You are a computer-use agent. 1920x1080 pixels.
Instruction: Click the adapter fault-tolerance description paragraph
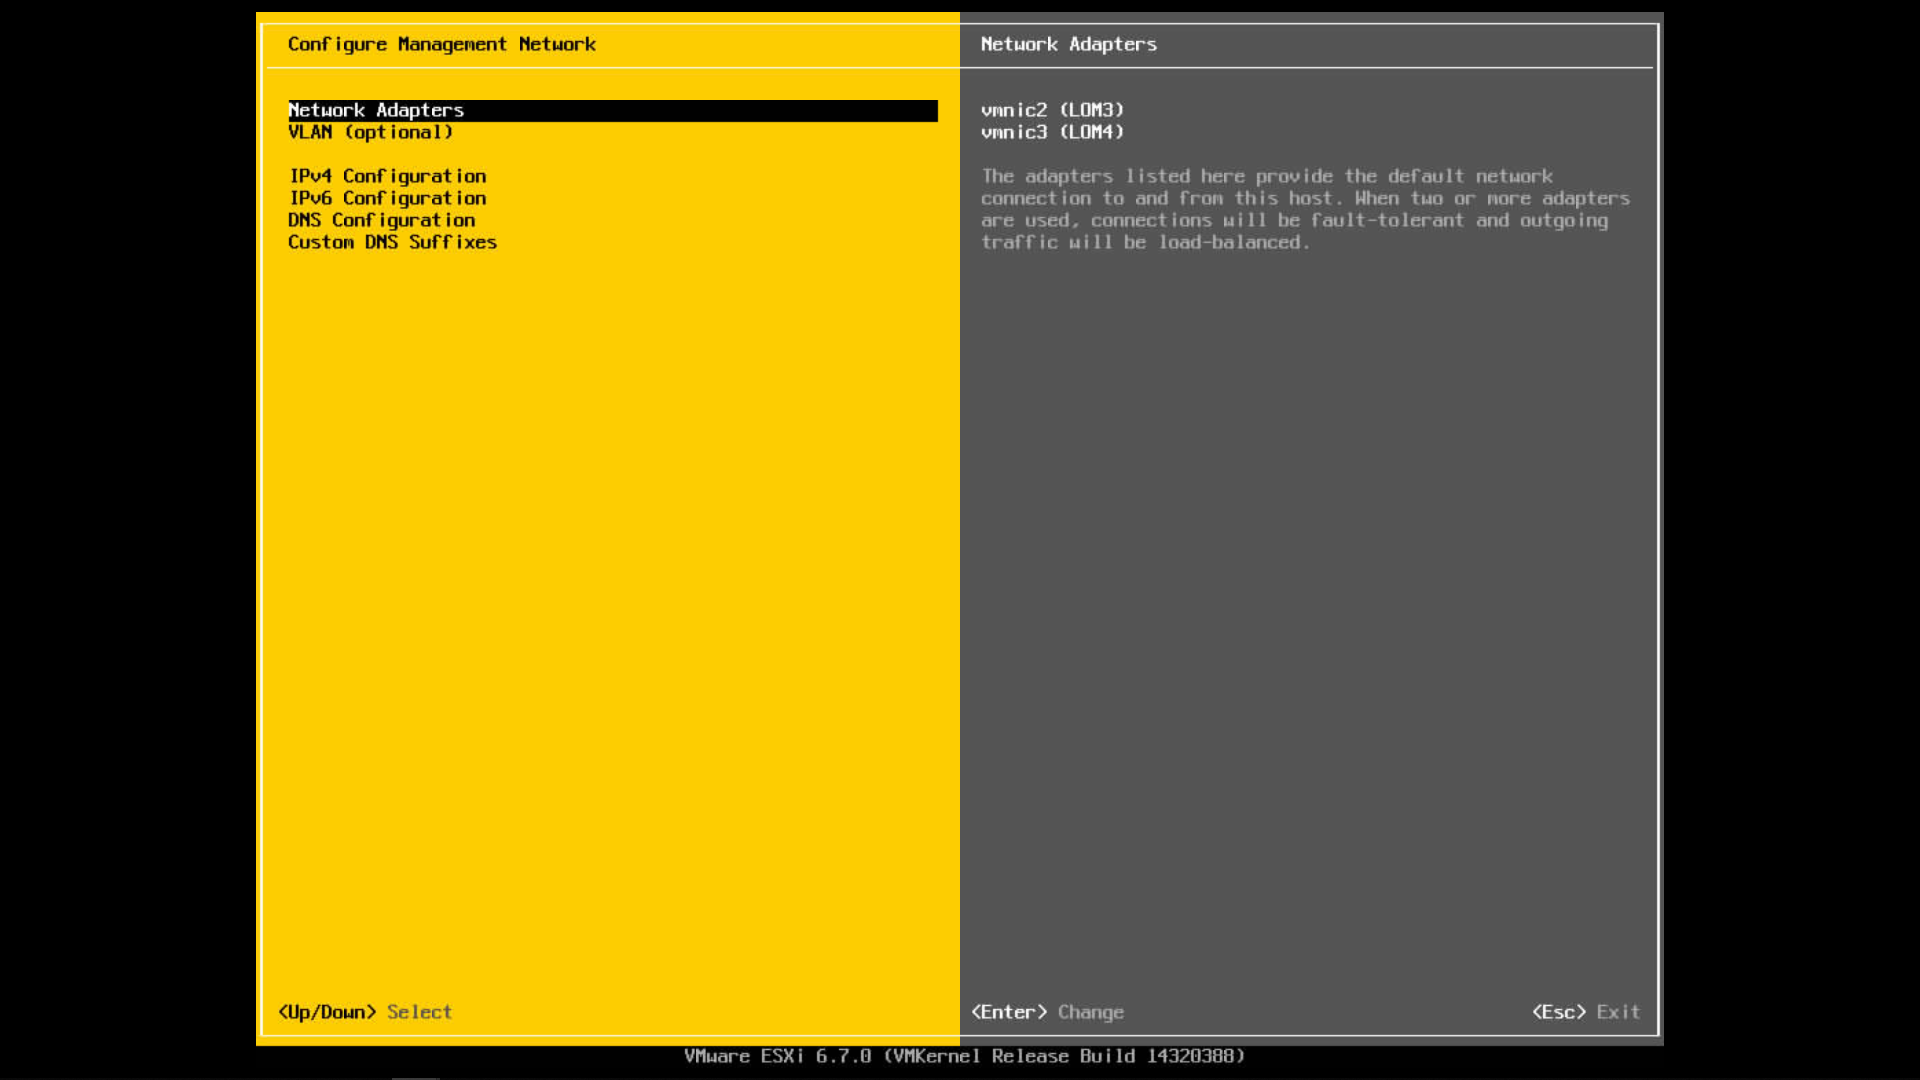click(x=1300, y=208)
